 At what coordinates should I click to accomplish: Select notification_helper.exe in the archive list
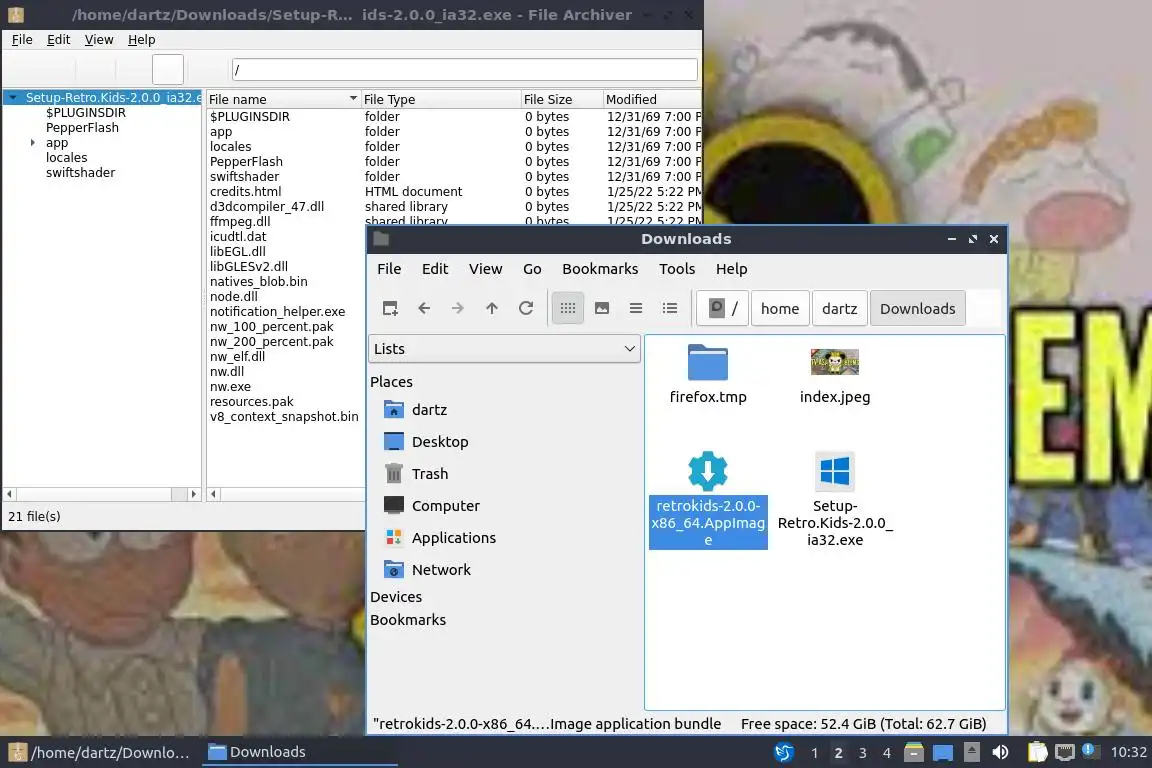277,312
